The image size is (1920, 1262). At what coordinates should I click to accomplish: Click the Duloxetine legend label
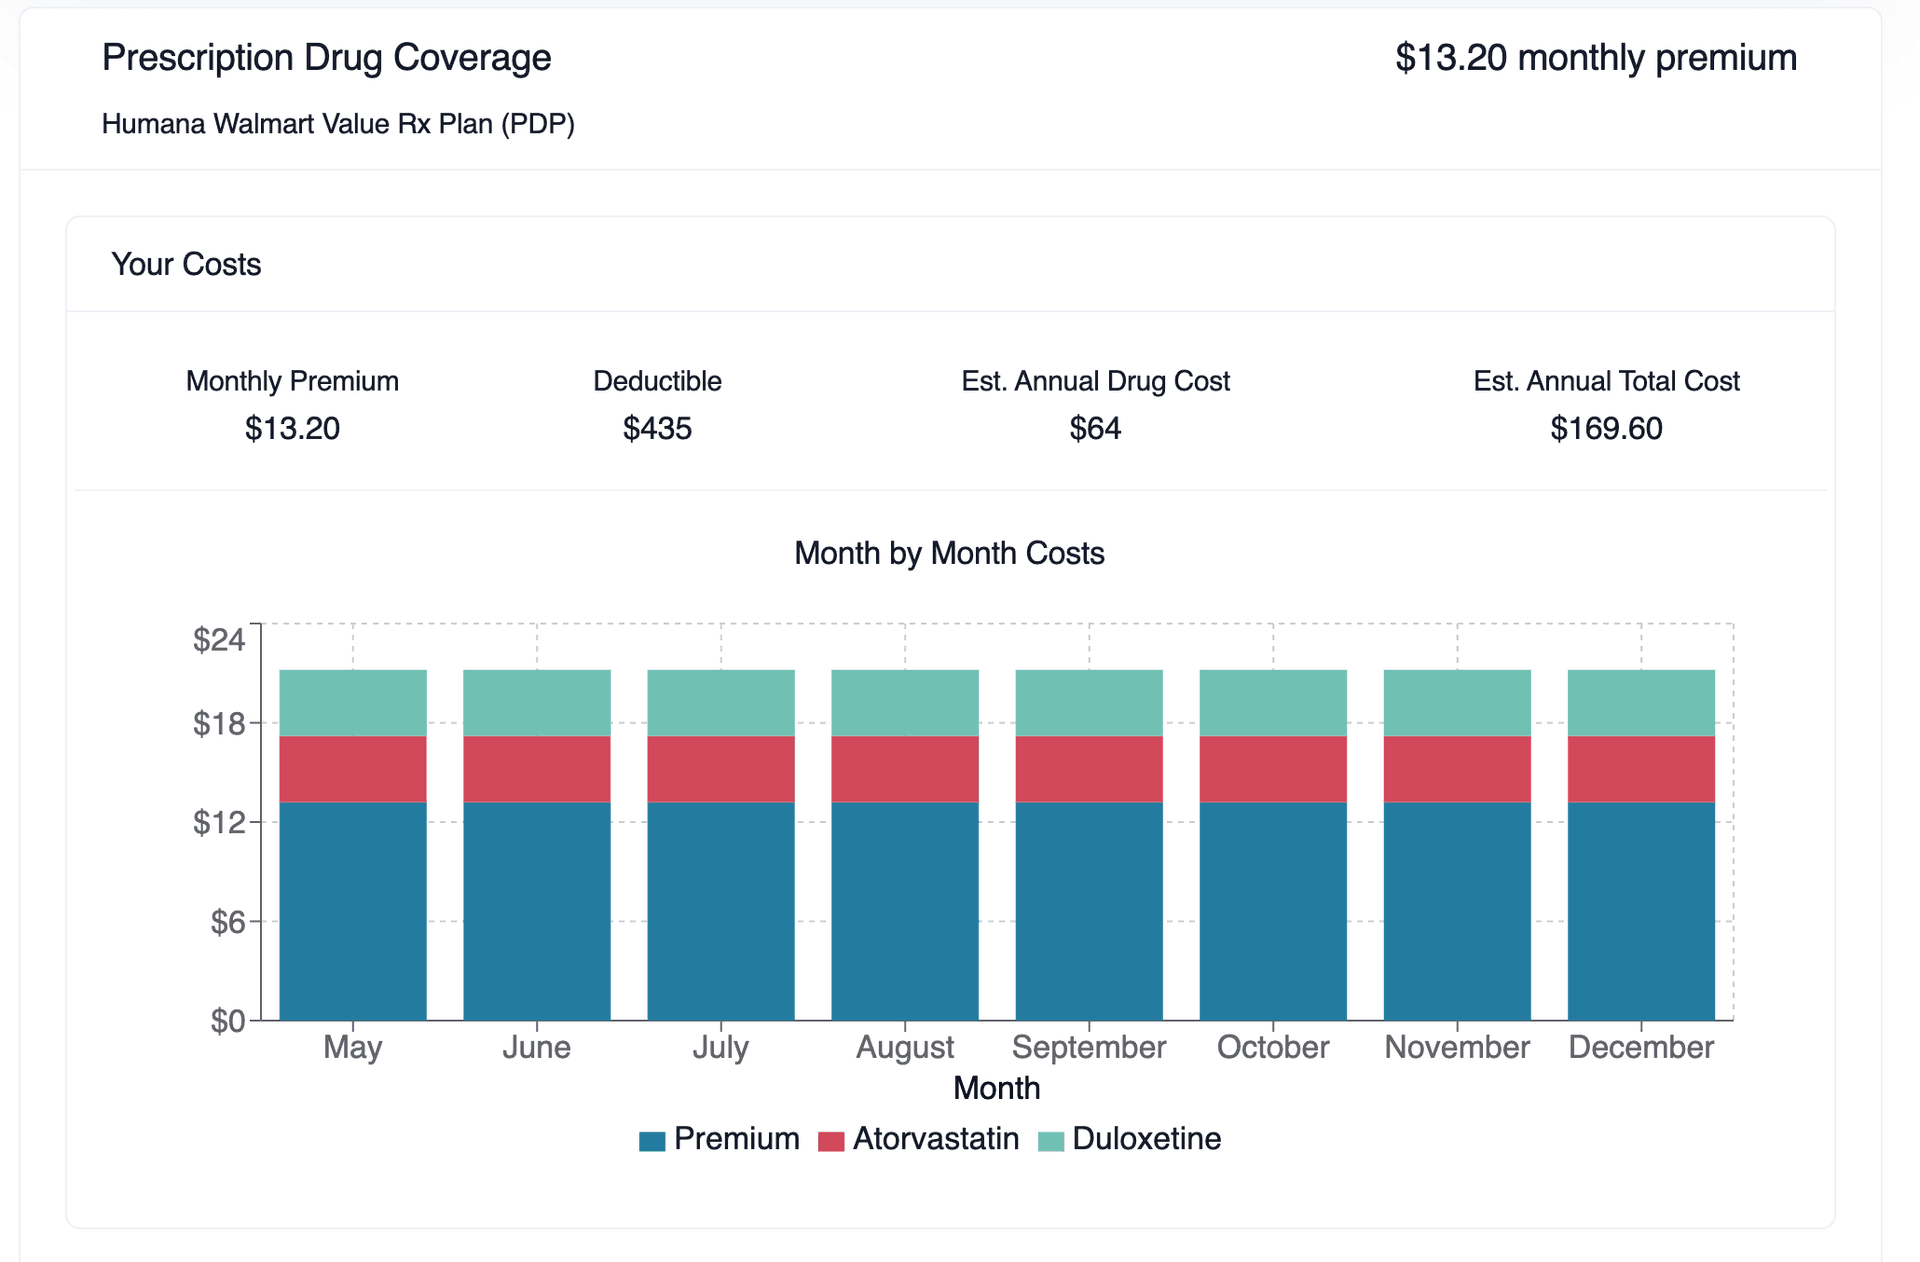click(x=1146, y=1139)
